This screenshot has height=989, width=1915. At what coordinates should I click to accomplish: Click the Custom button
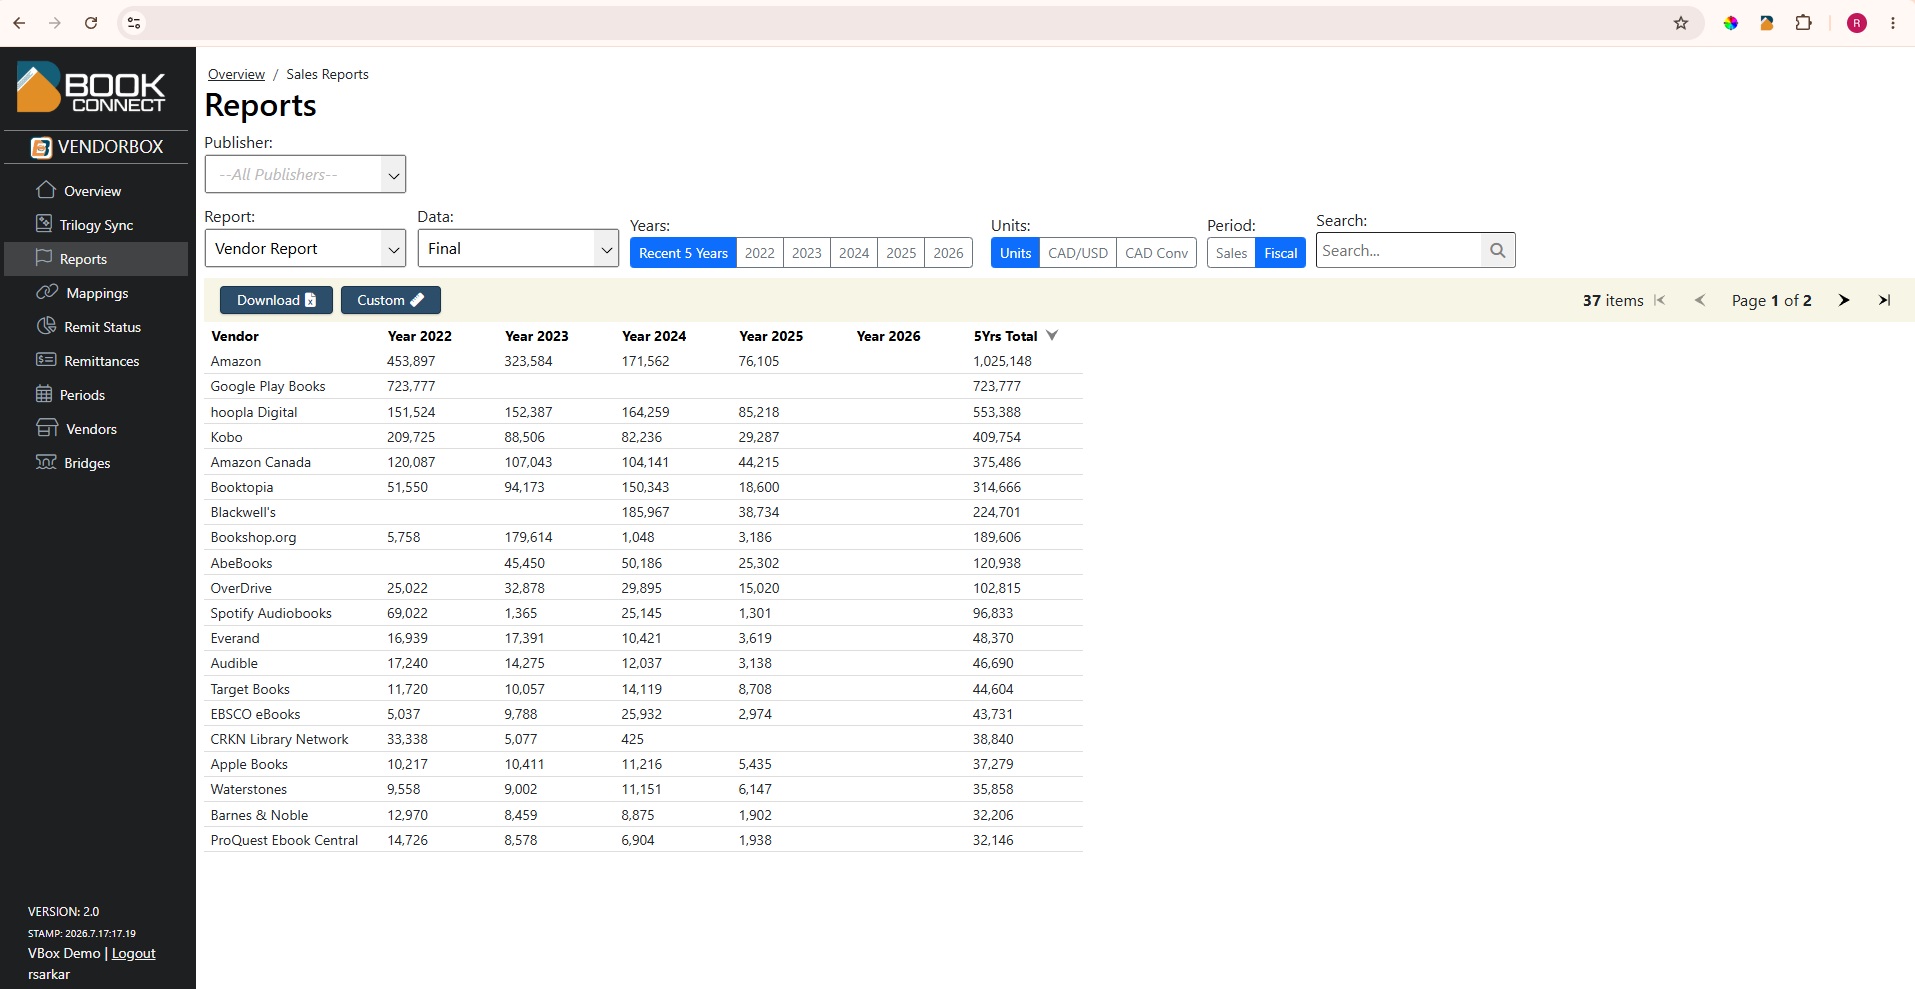(x=391, y=300)
